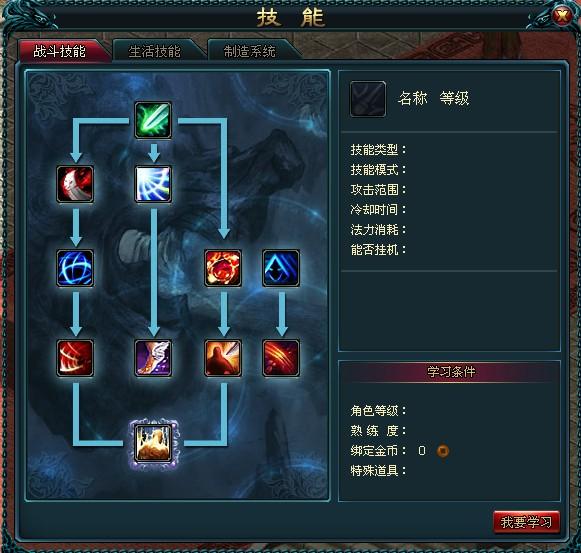Click the 绑定金币 coin icon
Viewport: 581px width, 553px height.
pyautogui.click(x=442, y=451)
